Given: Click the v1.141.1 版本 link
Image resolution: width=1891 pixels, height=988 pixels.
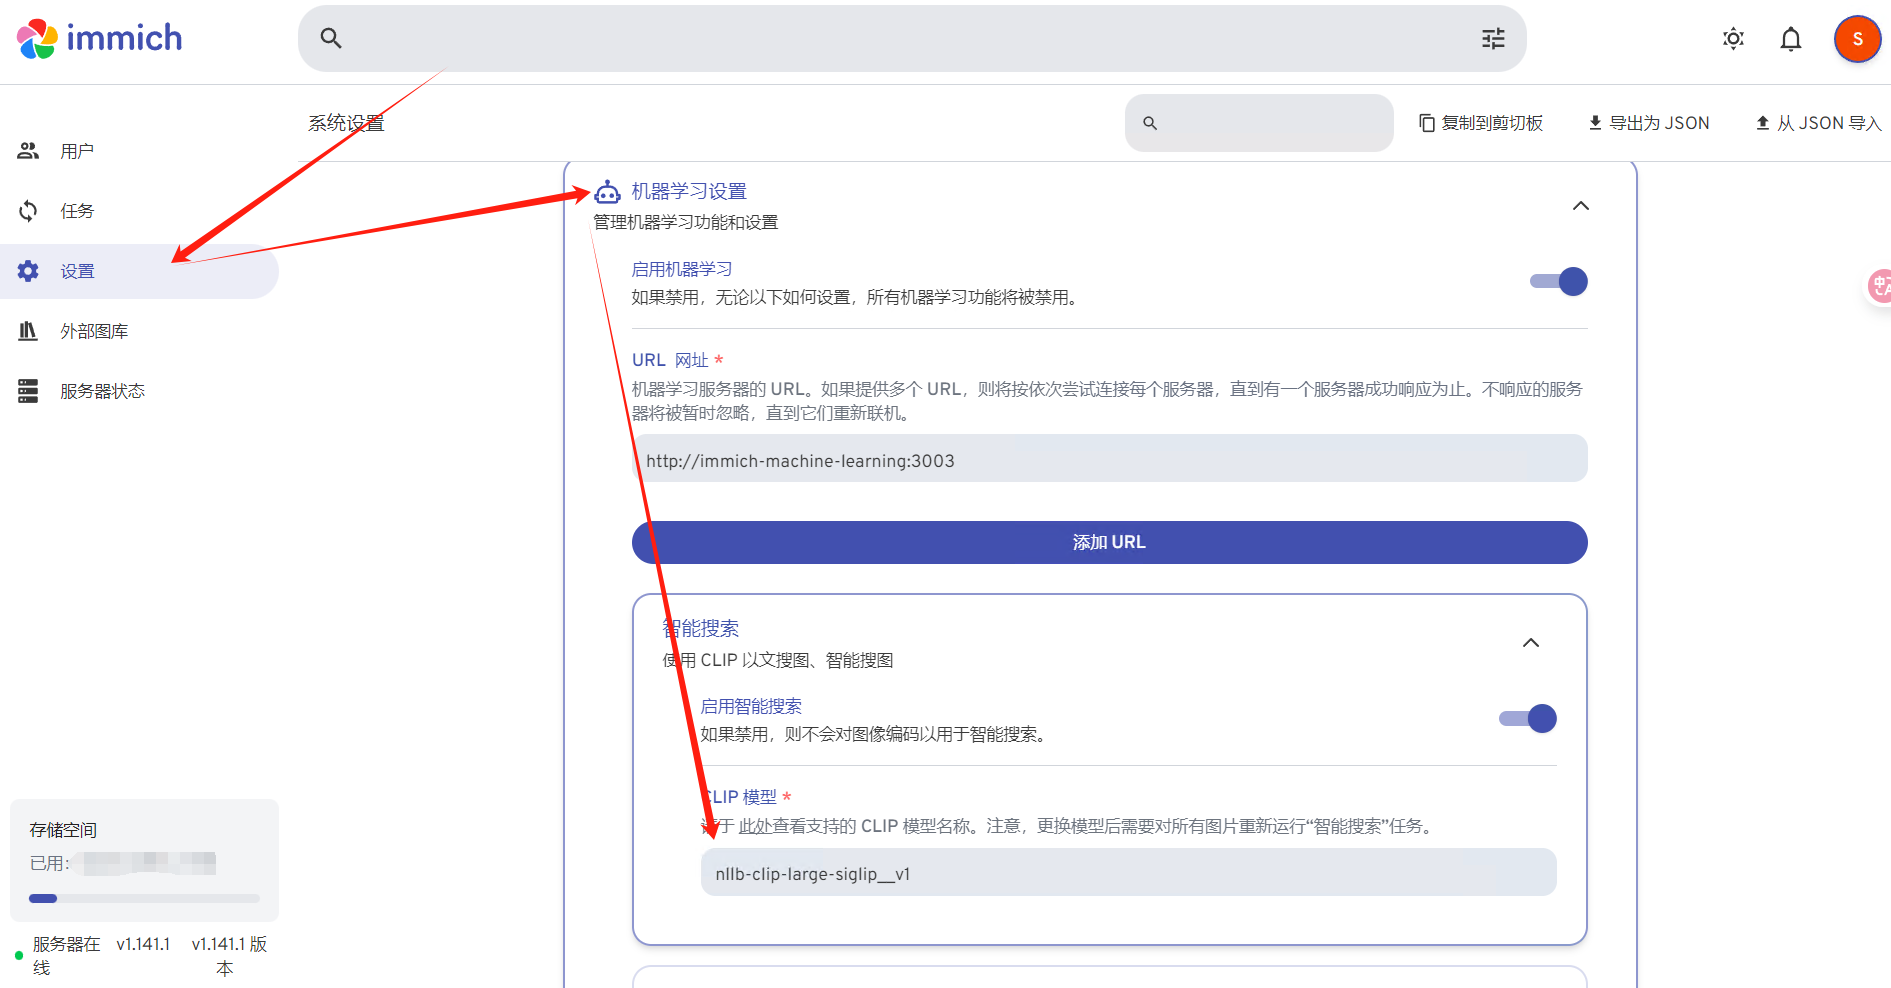Looking at the screenshot, I should click(x=229, y=956).
